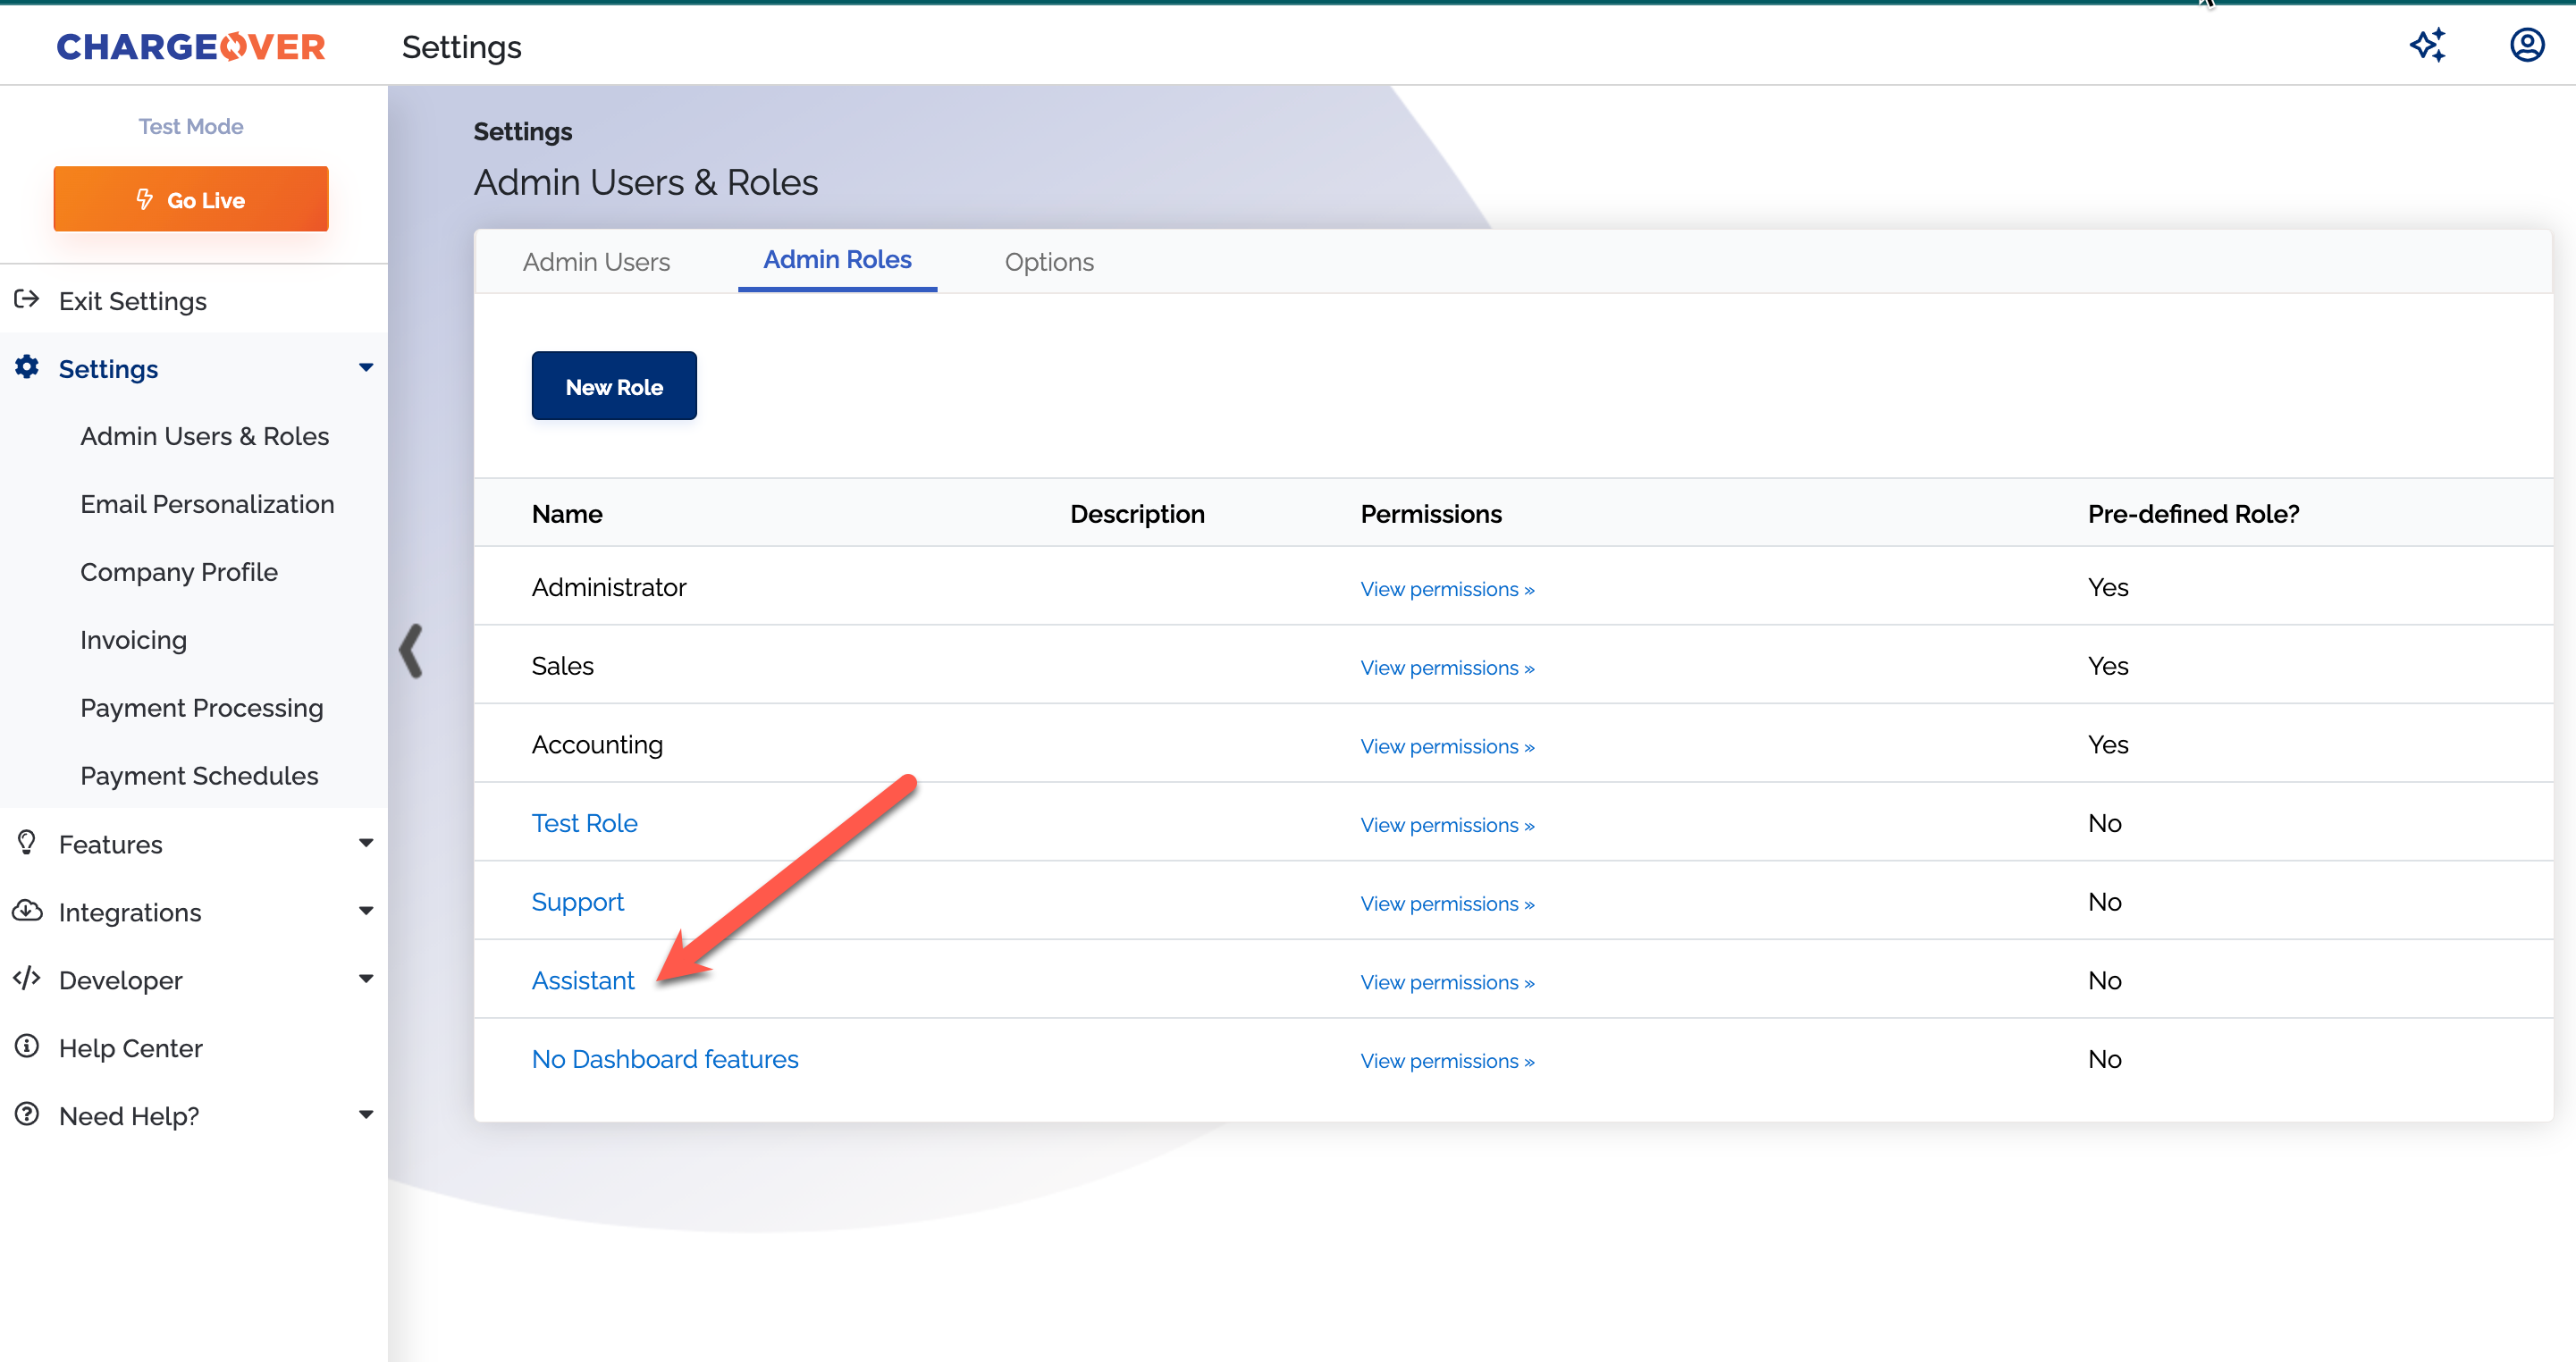This screenshot has height=1362, width=2576.
Task: Open Invoicing settings
Action: point(133,640)
